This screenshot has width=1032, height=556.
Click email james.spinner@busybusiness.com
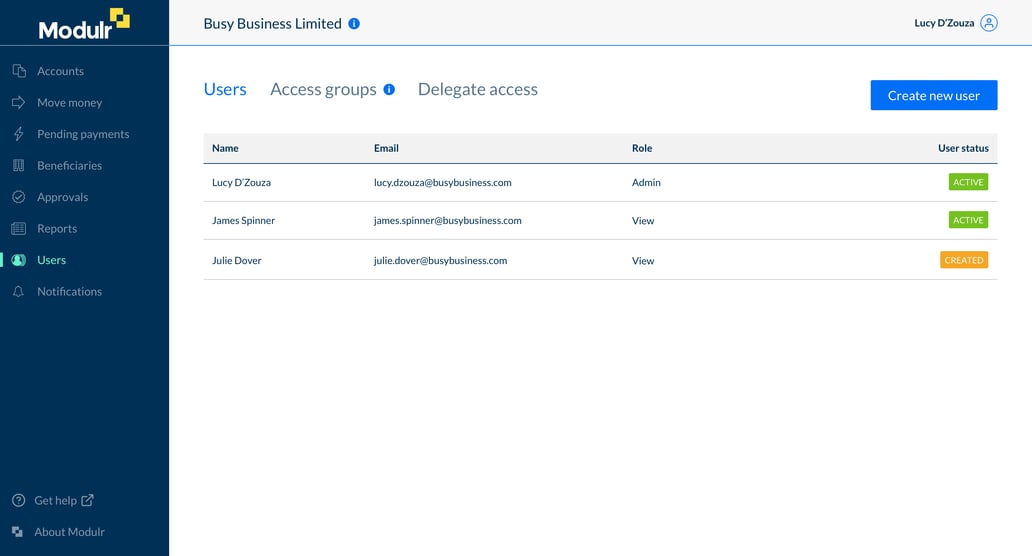tap(448, 220)
